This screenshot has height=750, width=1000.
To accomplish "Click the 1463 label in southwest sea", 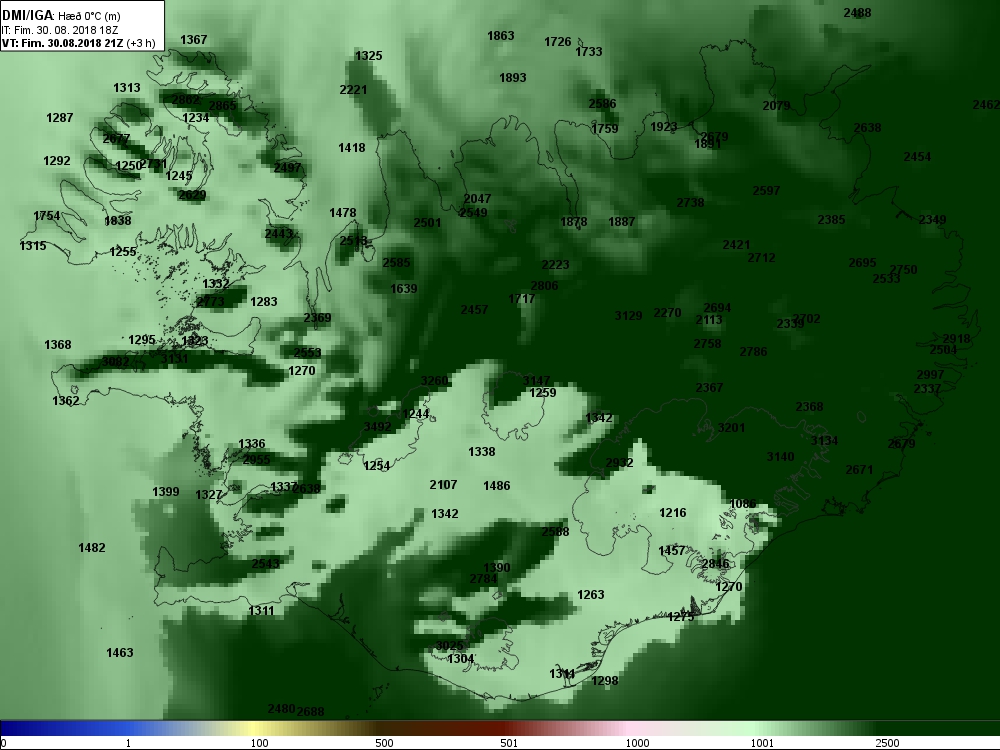I will point(120,653).
